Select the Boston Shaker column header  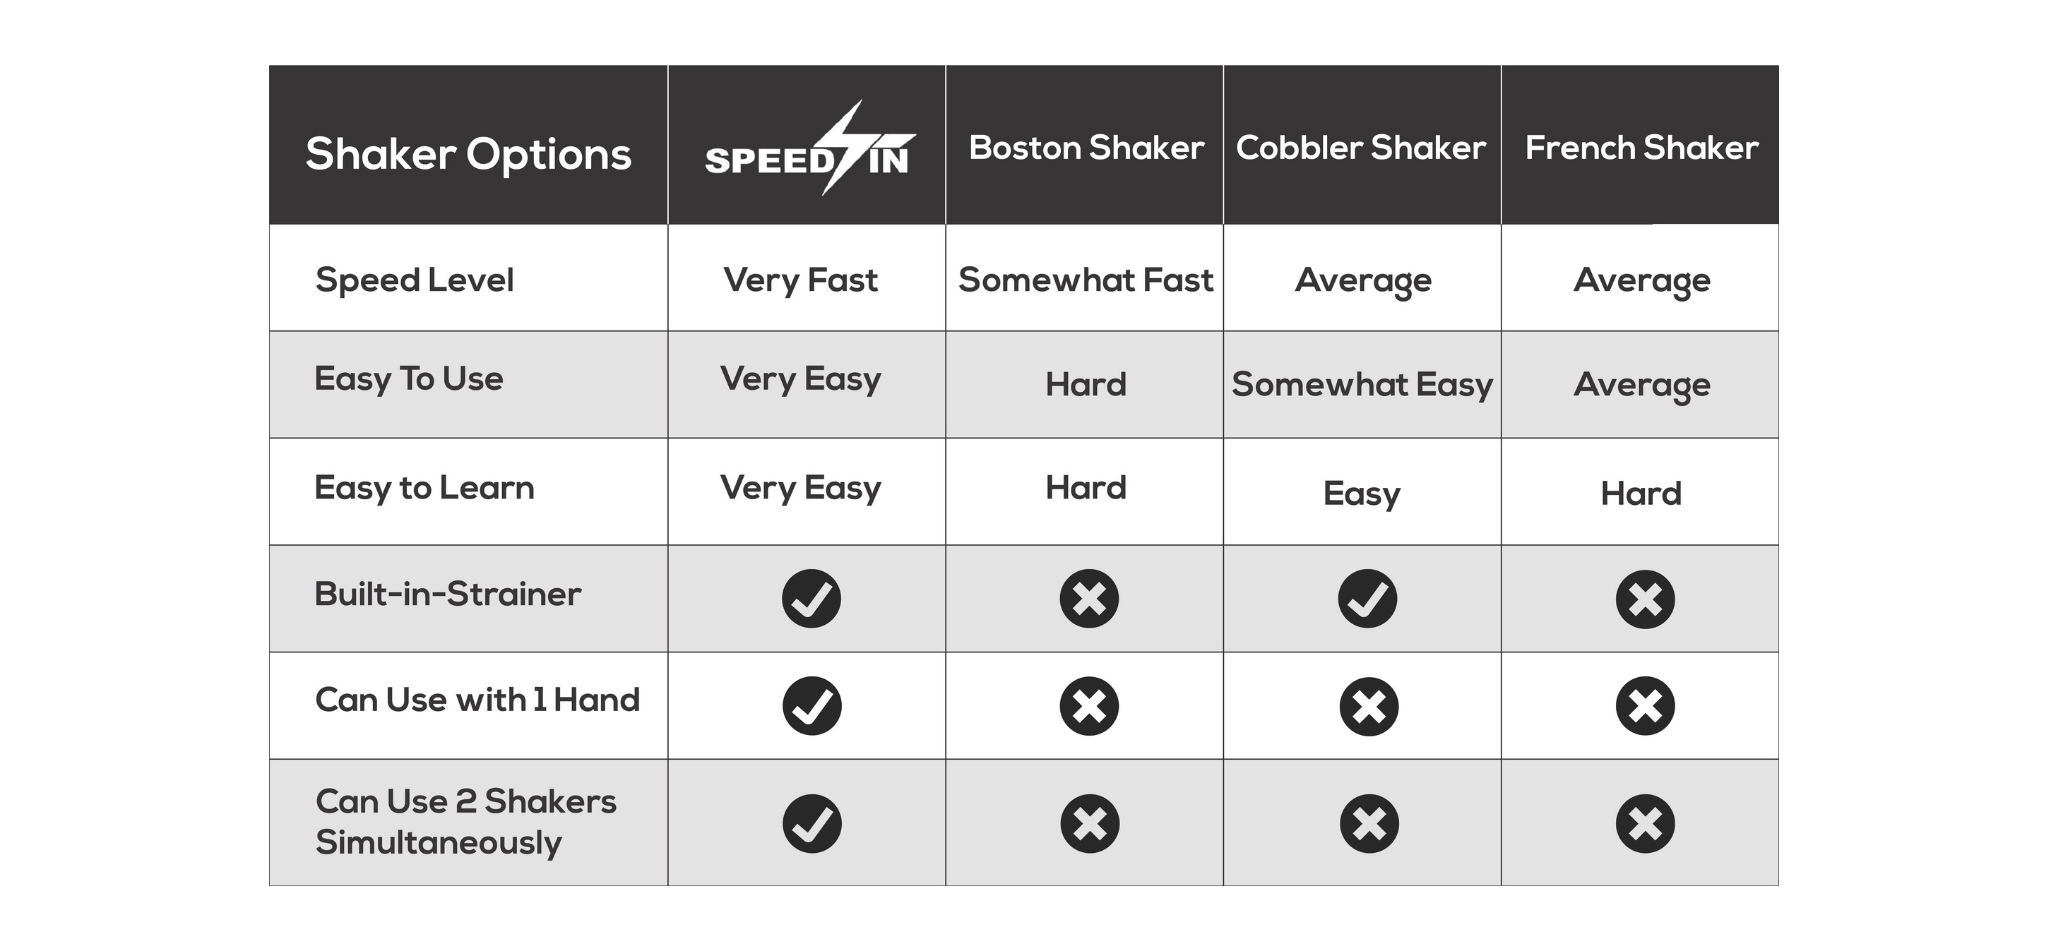coord(1086,148)
